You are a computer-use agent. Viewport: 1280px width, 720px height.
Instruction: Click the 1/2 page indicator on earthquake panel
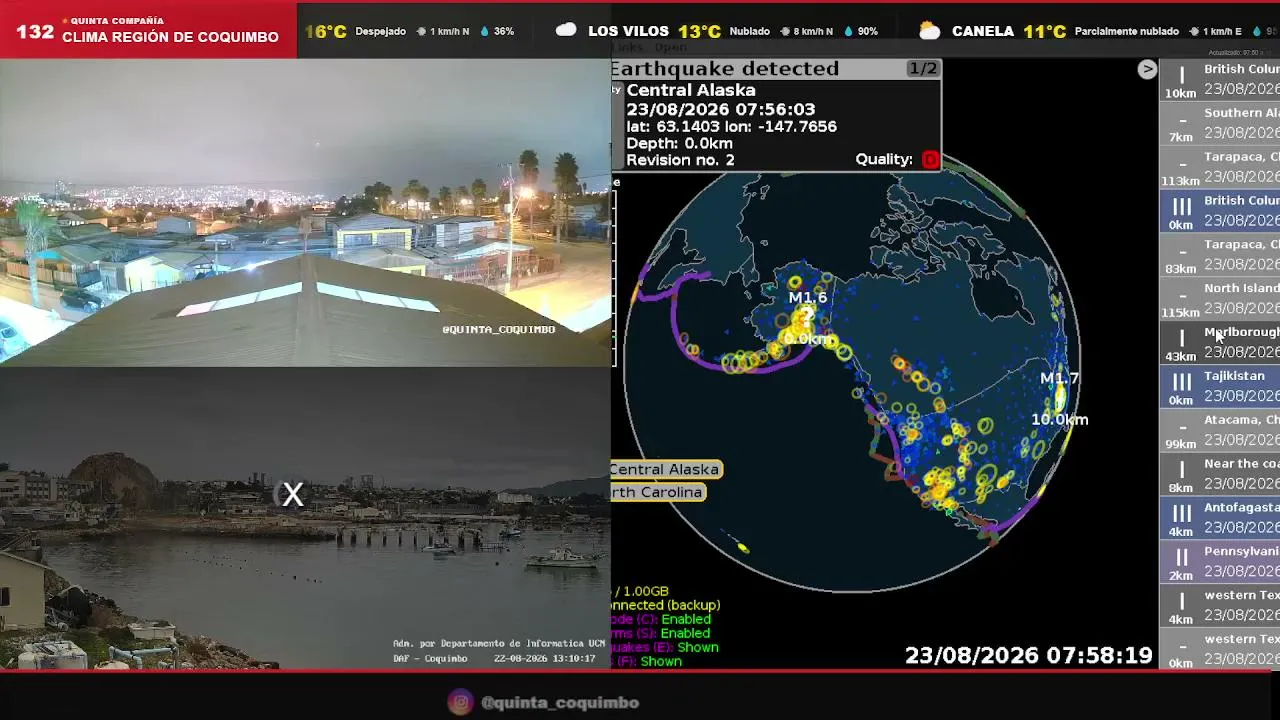coord(922,69)
